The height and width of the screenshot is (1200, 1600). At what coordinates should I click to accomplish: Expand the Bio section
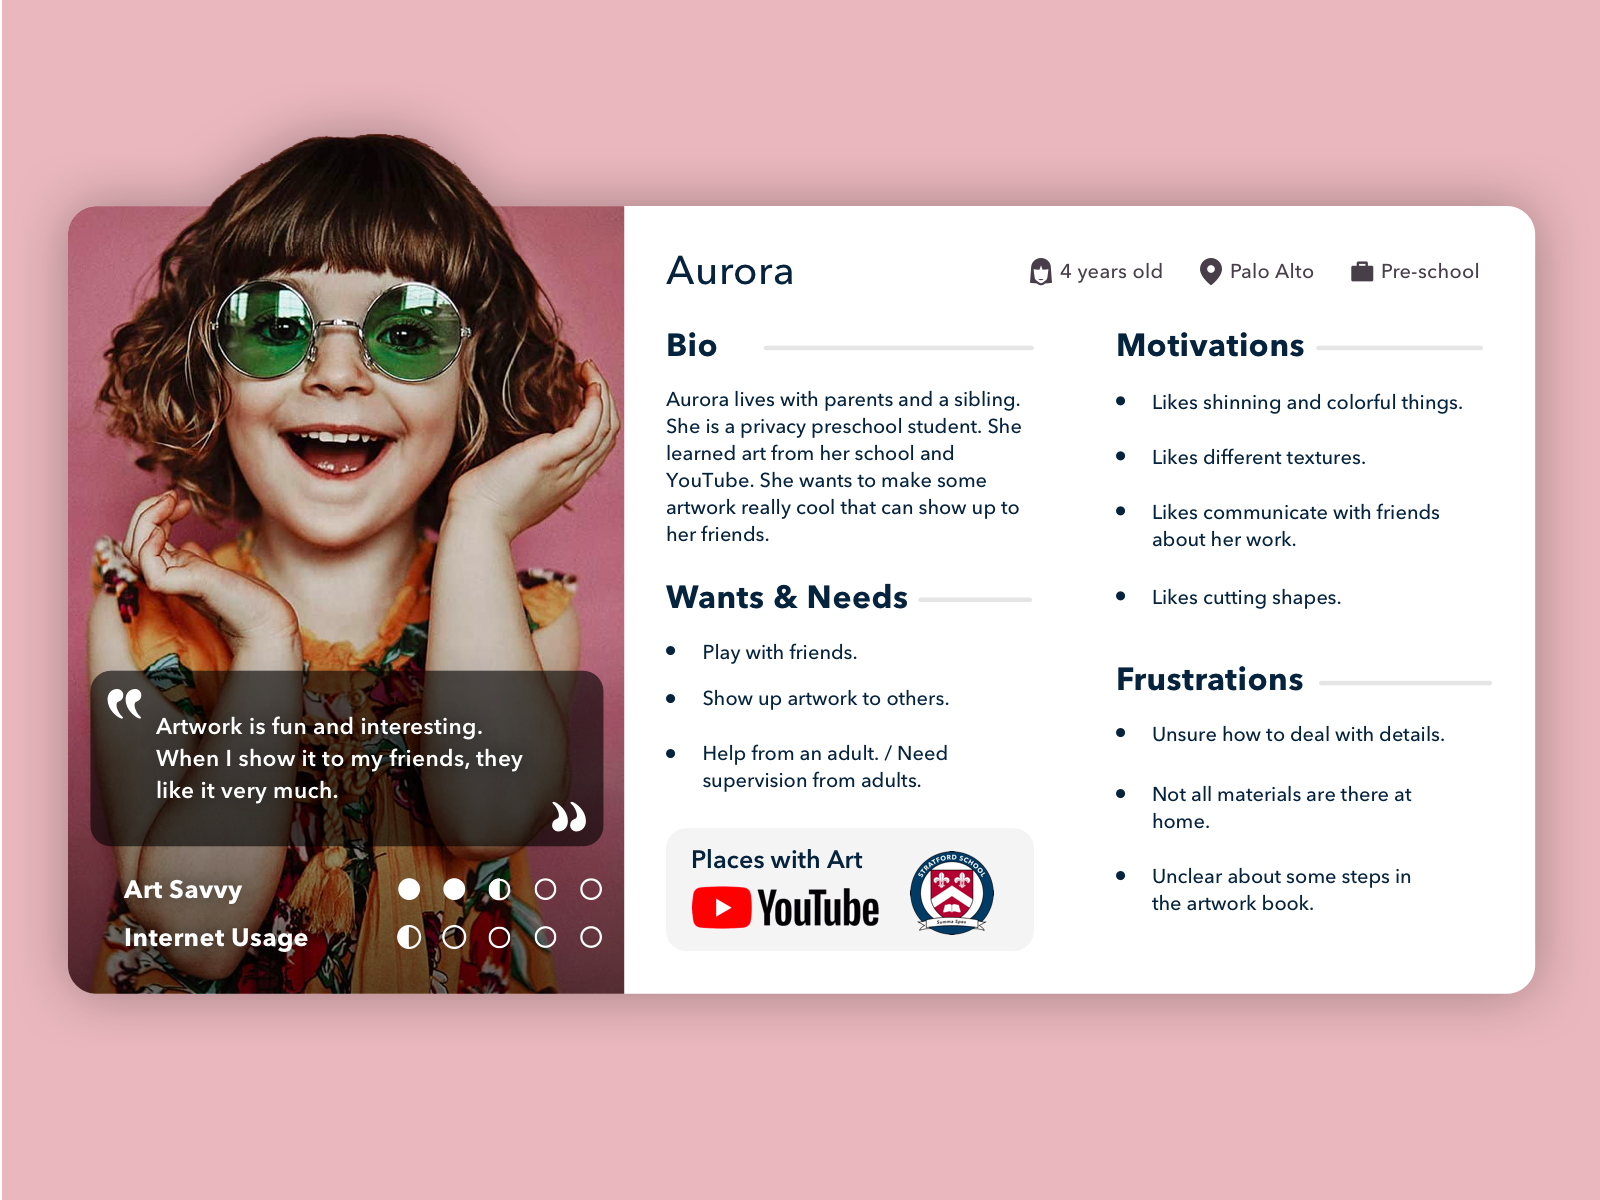(x=691, y=345)
